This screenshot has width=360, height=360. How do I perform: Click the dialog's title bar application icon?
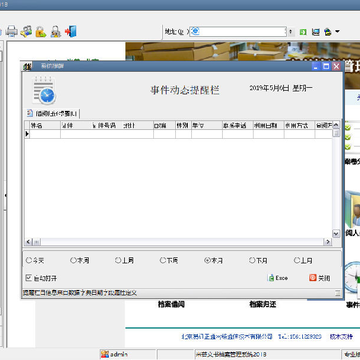[27, 66]
